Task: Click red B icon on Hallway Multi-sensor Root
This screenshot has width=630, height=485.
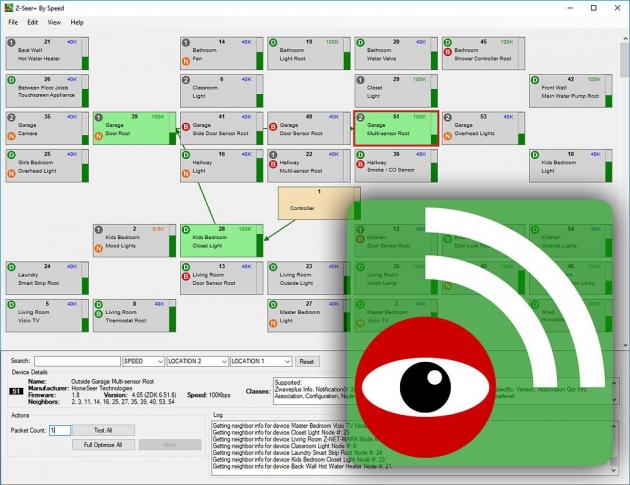Action: coord(273,164)
